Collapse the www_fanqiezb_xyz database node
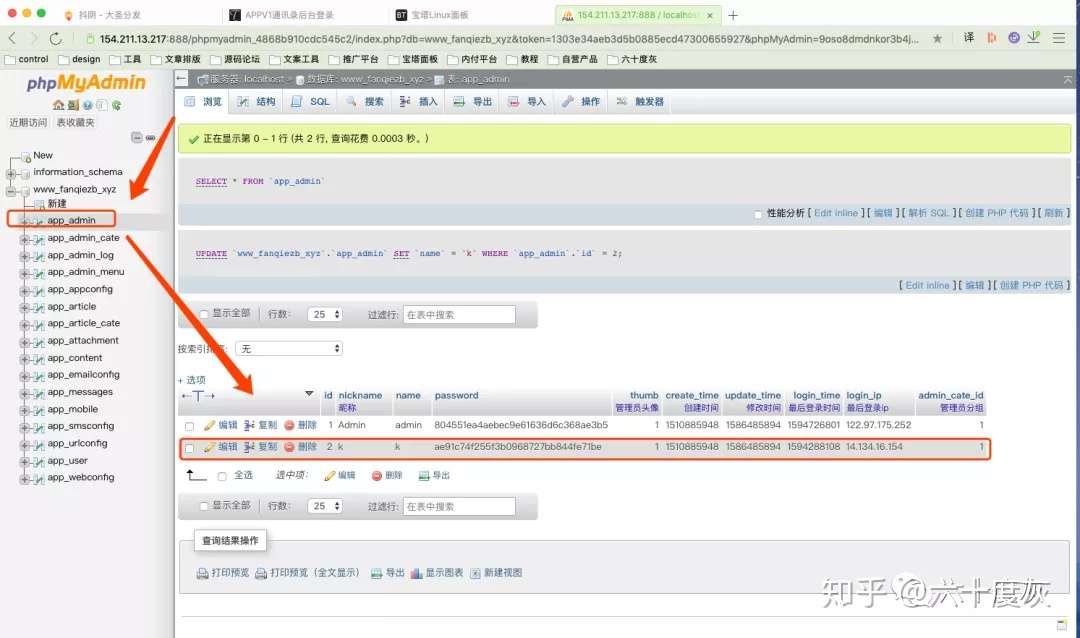 (x=11, y=190)
